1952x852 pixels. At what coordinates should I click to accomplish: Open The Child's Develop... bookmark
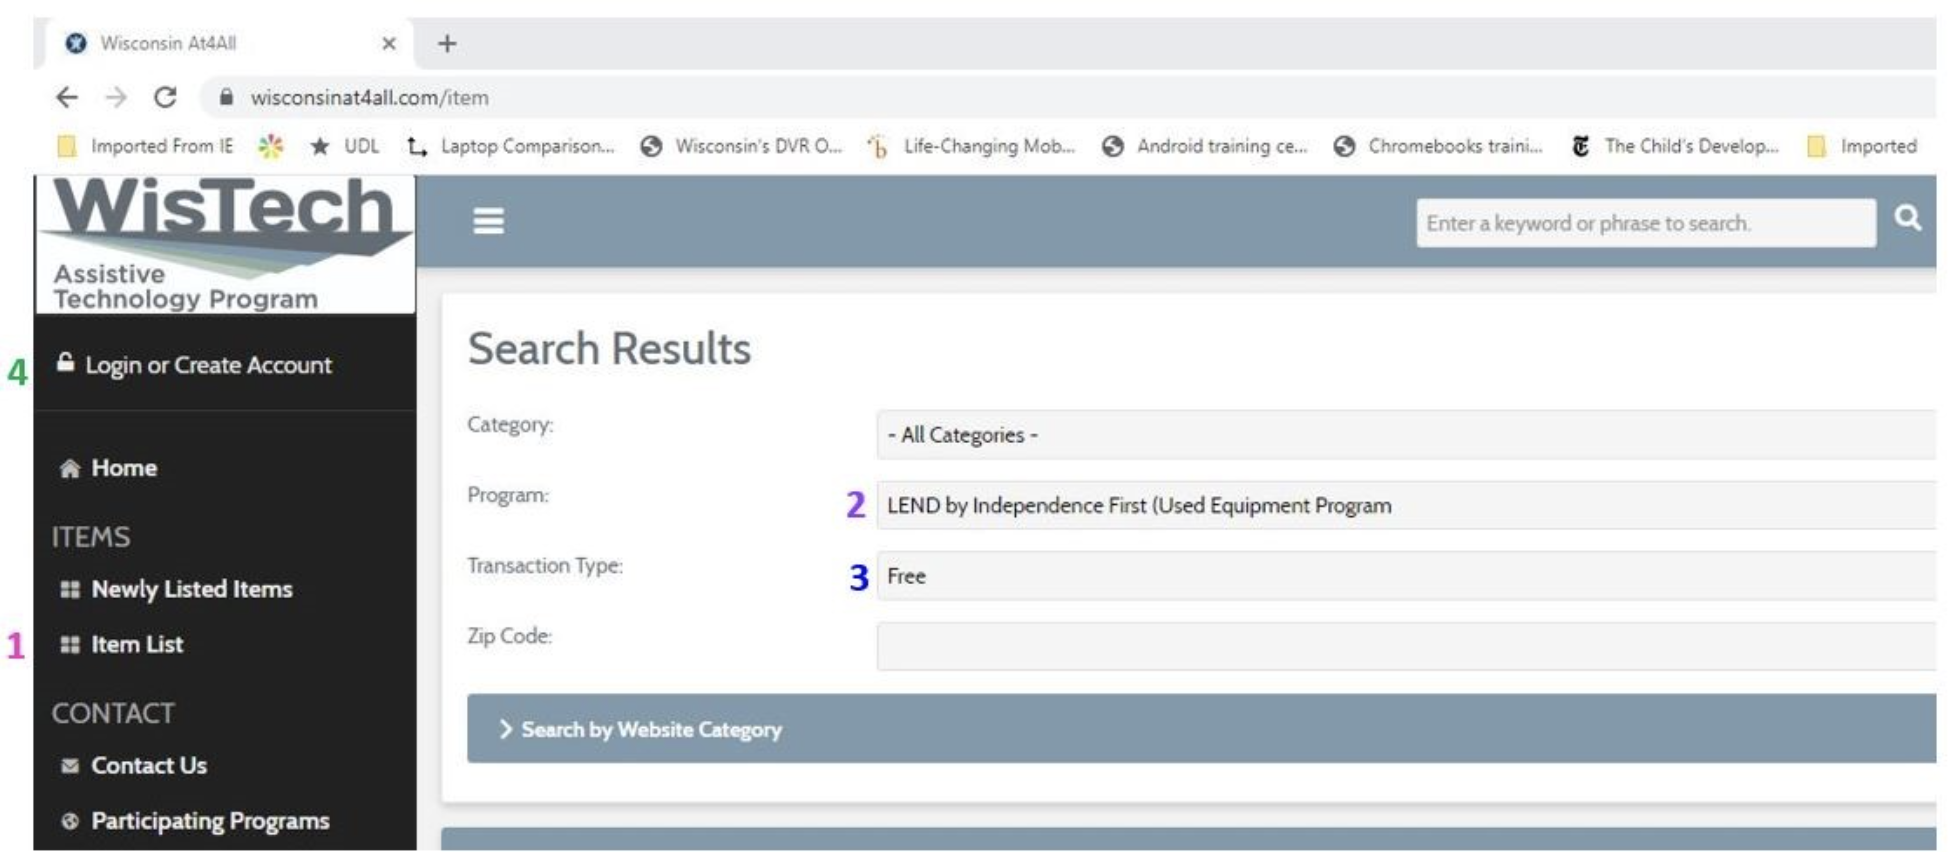click(1675, 146)
